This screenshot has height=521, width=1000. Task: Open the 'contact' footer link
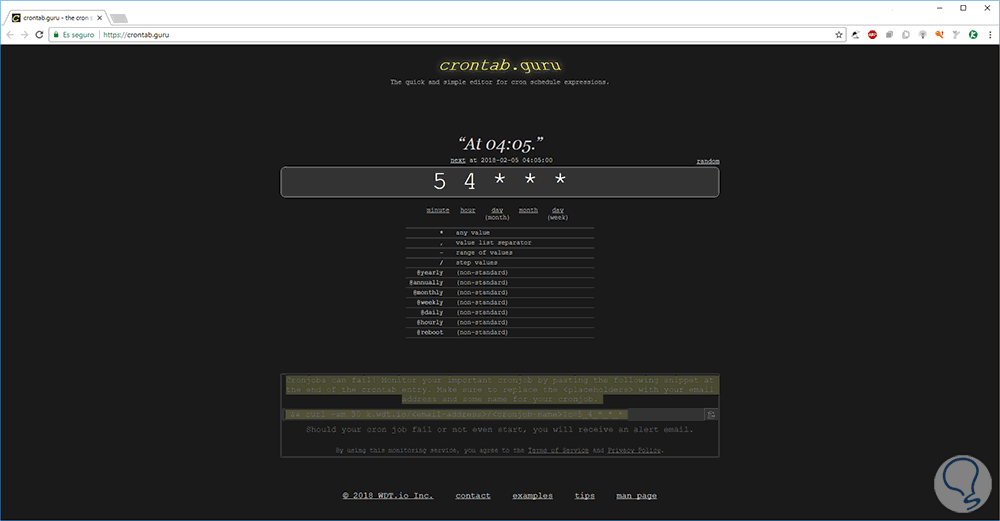(x=473, y=495)
